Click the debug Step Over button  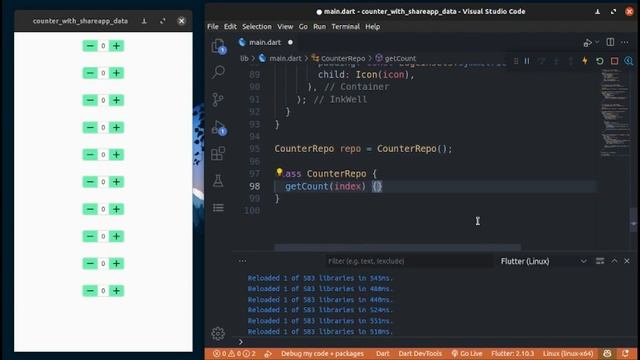click(x=542, y=61)
